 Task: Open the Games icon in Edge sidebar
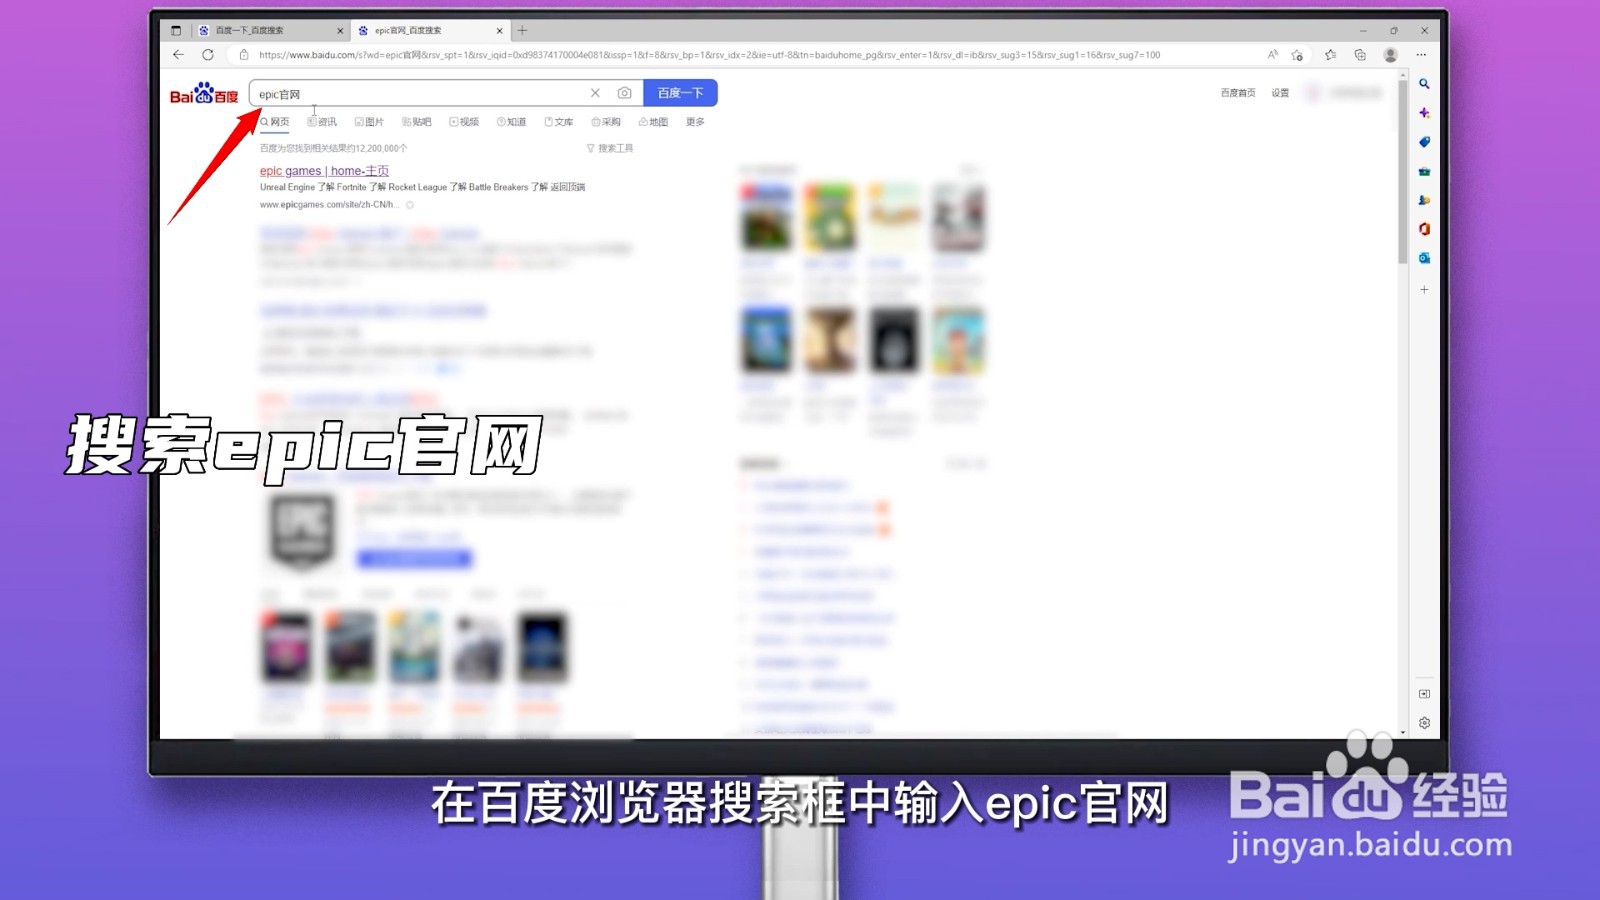[1424, 200]
